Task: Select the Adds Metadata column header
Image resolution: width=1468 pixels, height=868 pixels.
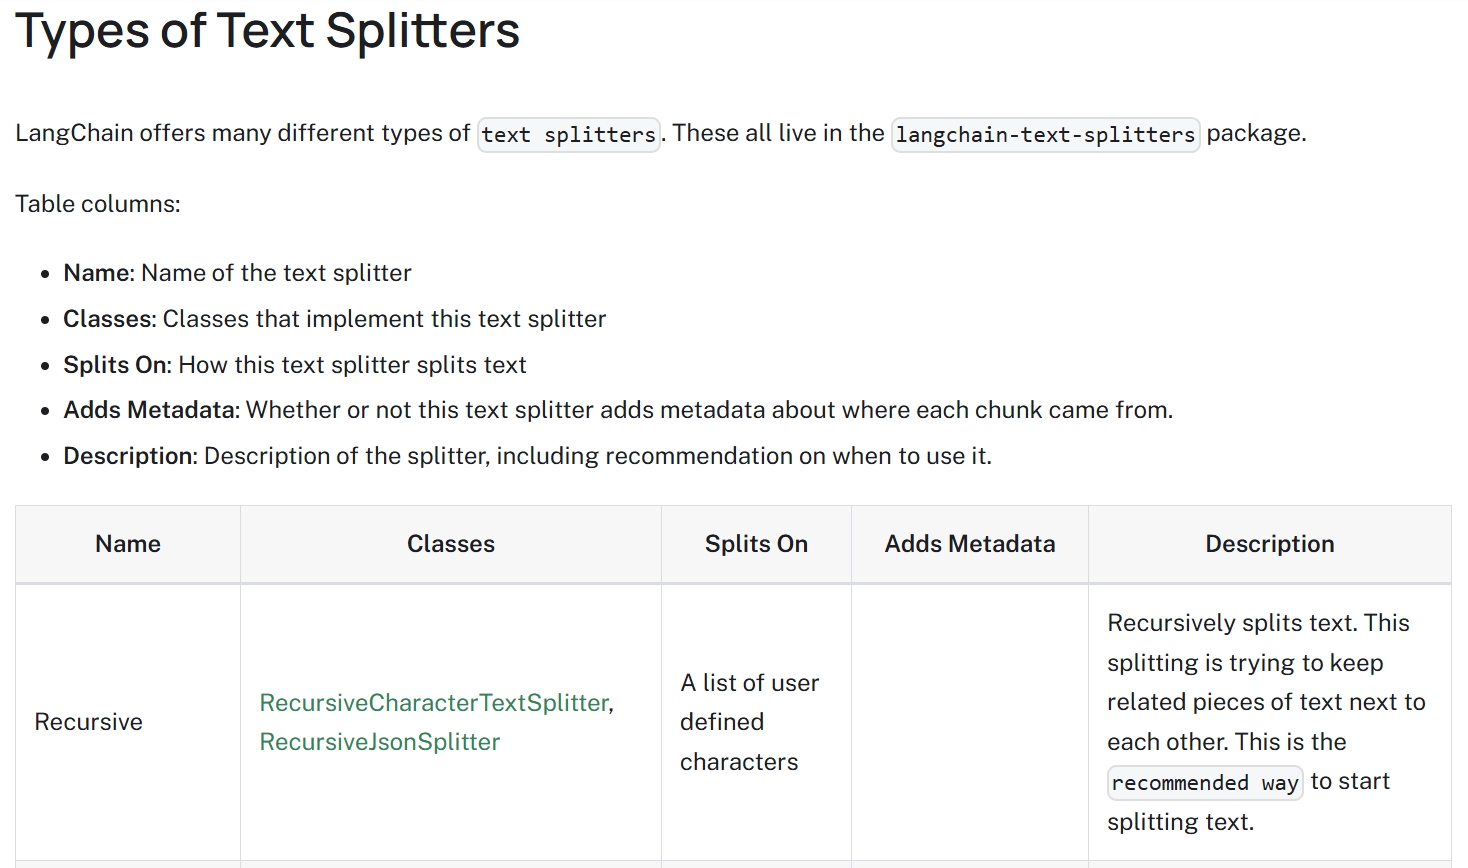Action: (x=970, y=544)
